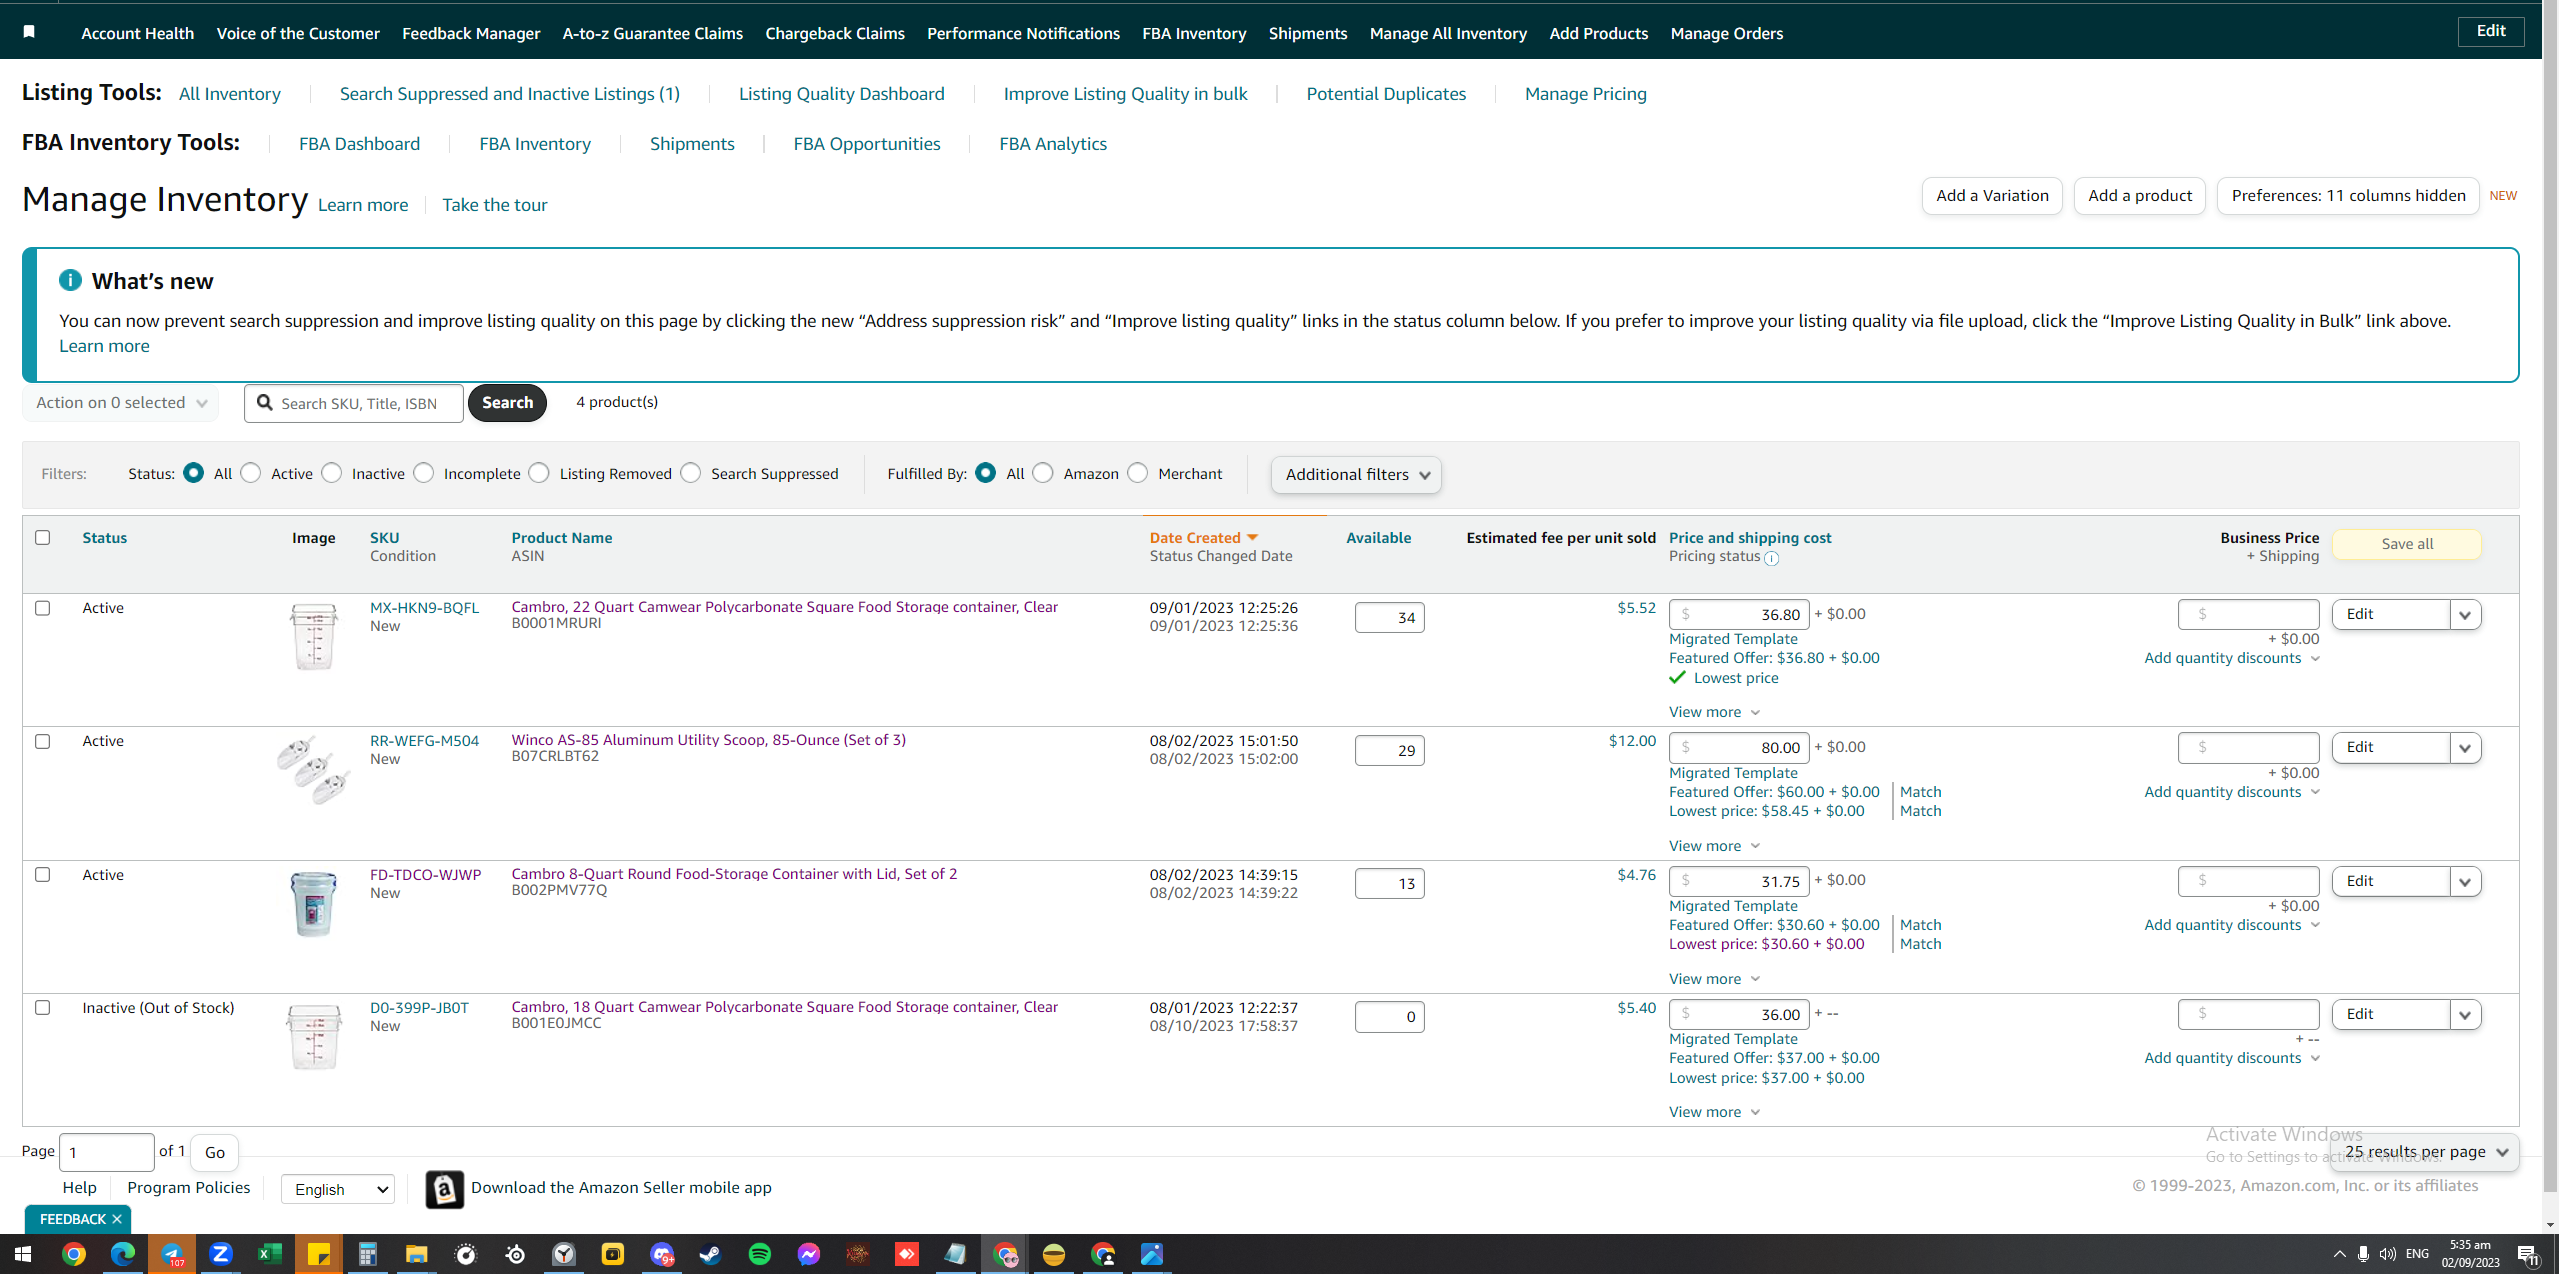This screenshot has width=2559, height=1274.
Task: Open File Explorer from the taskbar
Action: [x=416, y=1254]
